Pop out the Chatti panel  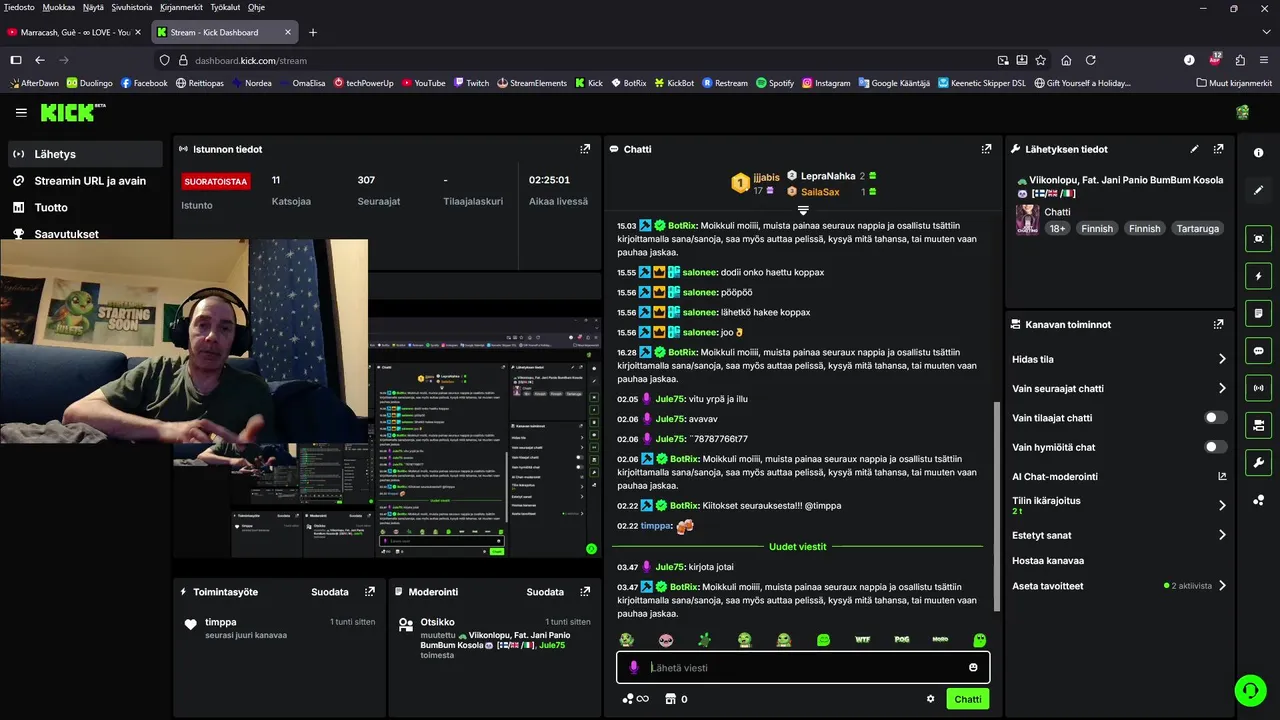(986, 149)
